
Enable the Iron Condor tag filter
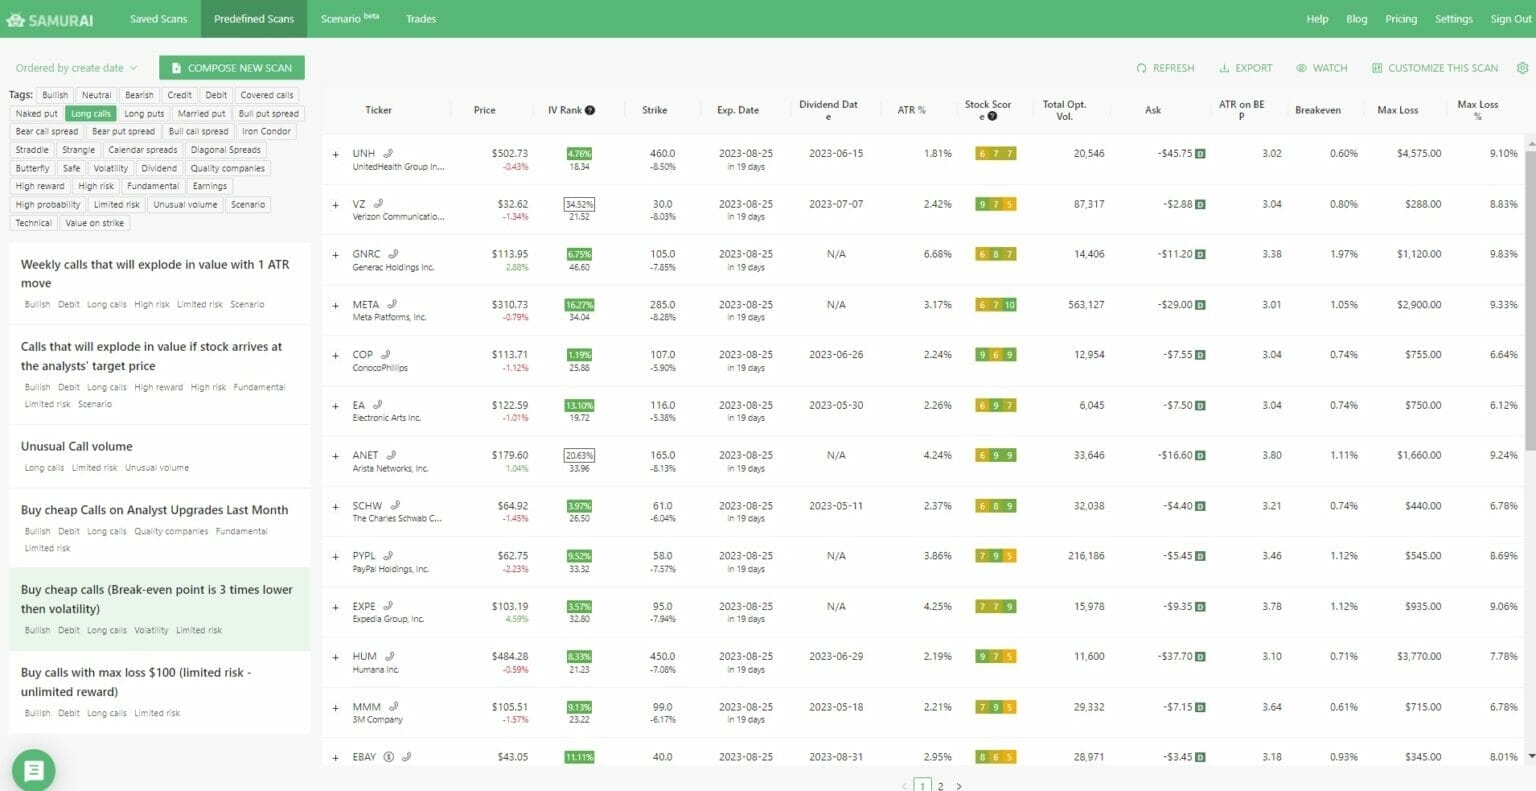pos(267,131)
